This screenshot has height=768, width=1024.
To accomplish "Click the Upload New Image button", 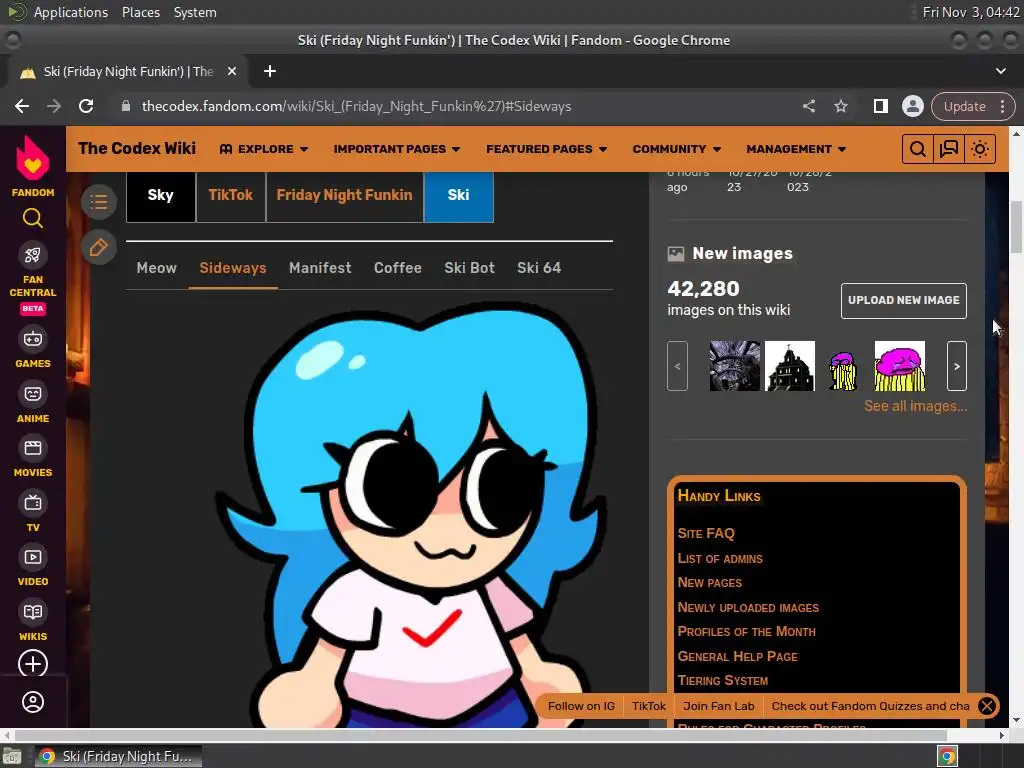I will [x=903, y=300].
